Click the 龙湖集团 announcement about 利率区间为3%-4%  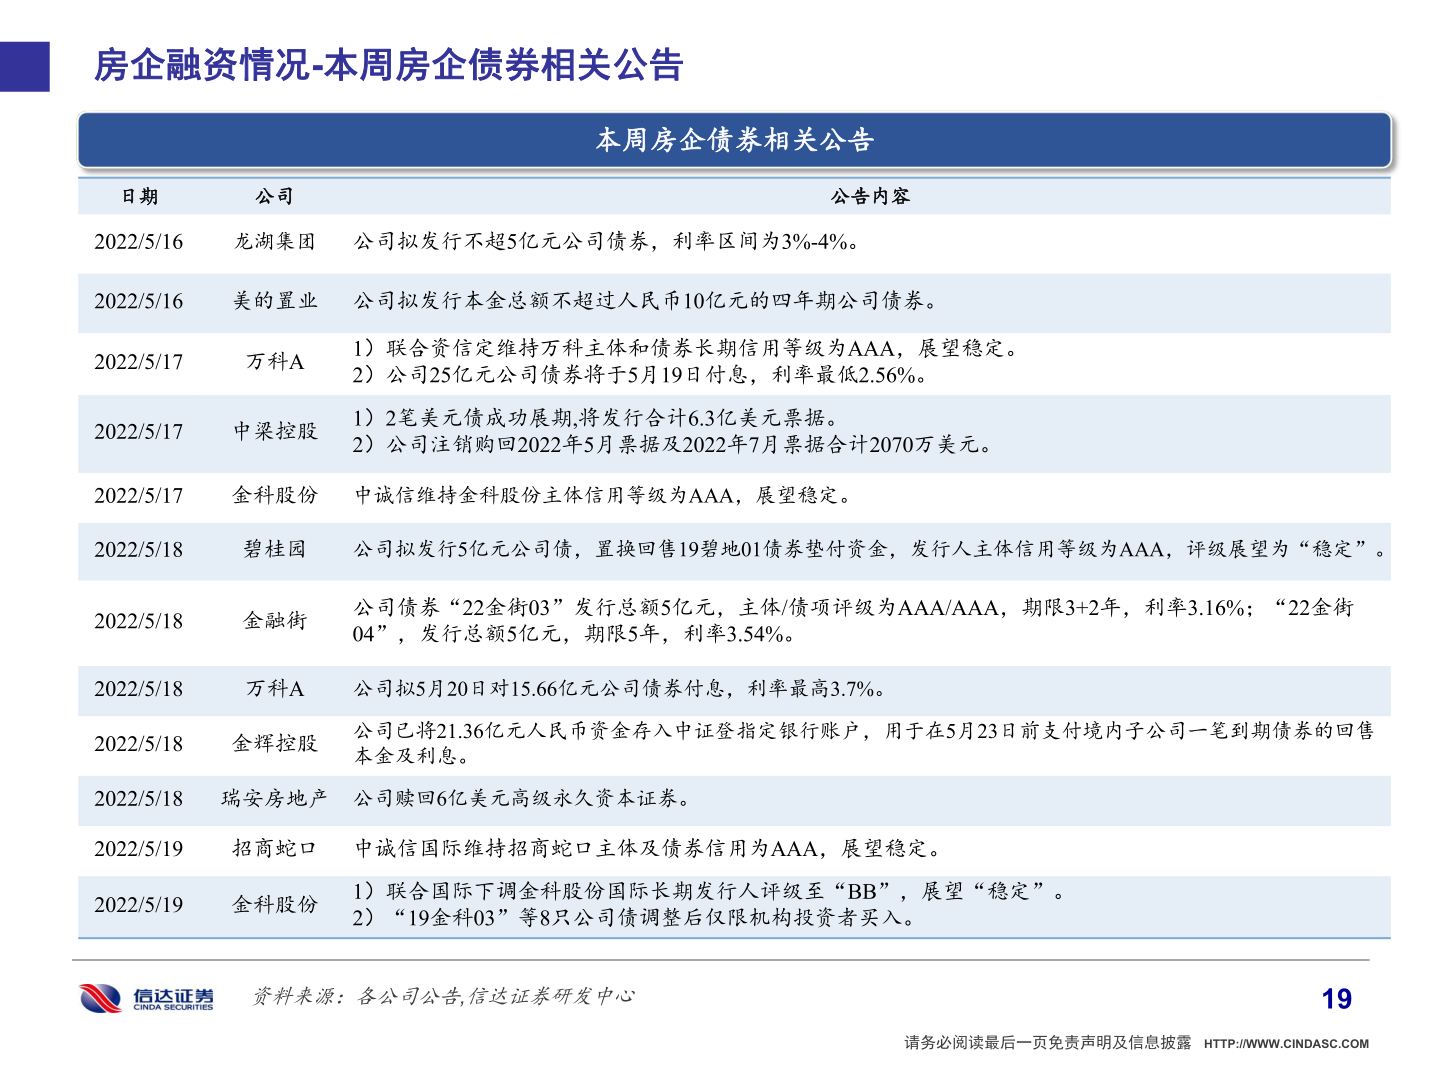(606, 241)
